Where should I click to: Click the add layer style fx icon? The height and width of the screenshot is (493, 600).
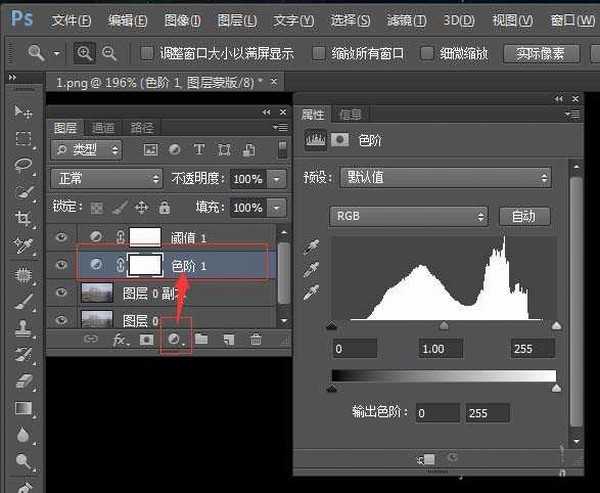(120, 340)
